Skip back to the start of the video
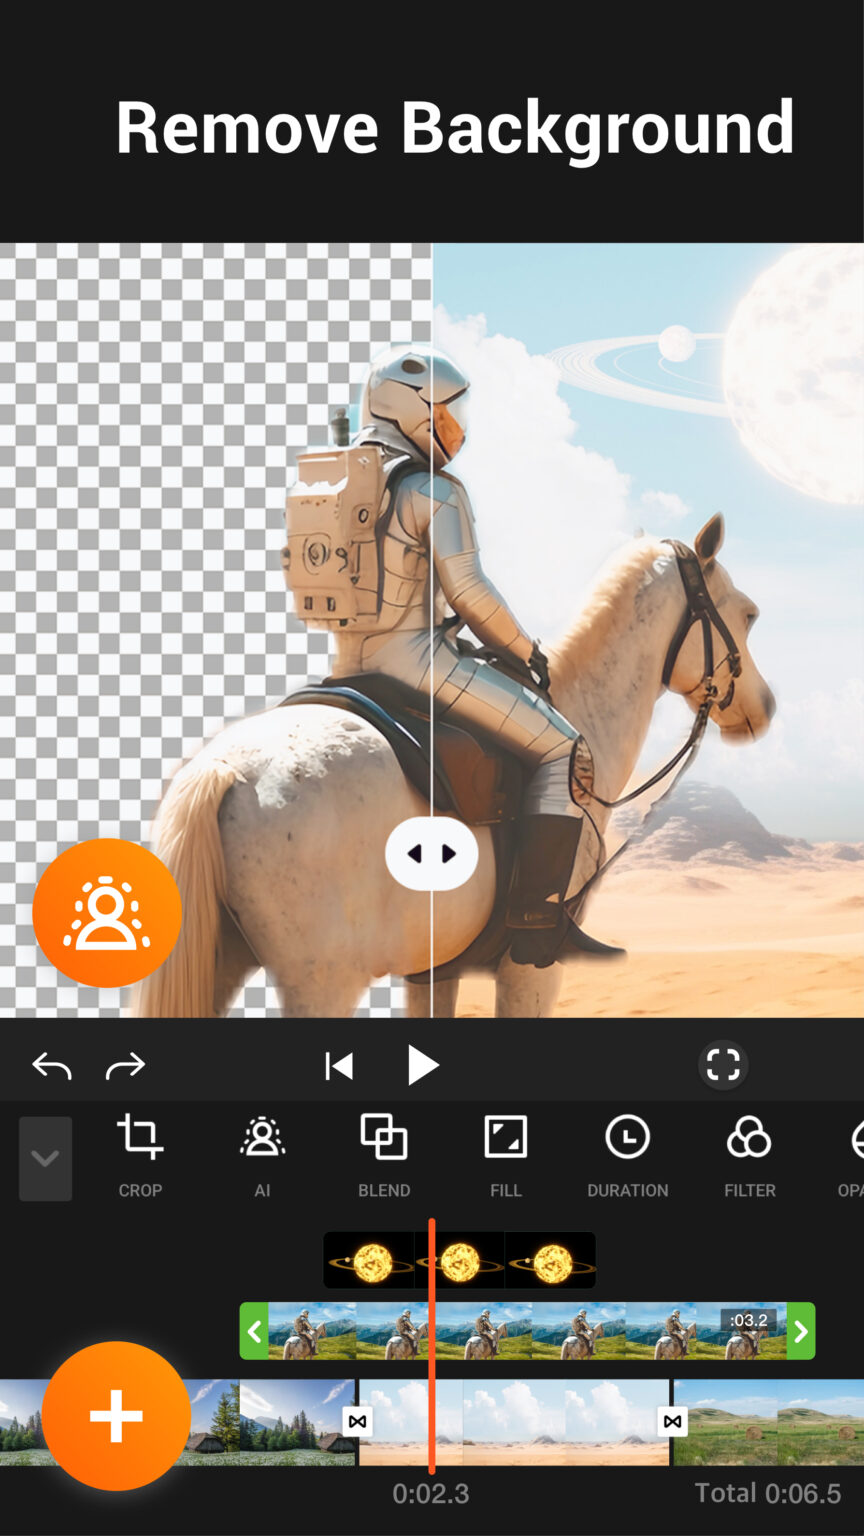The image size is (864, 1536). point(339,1064)
